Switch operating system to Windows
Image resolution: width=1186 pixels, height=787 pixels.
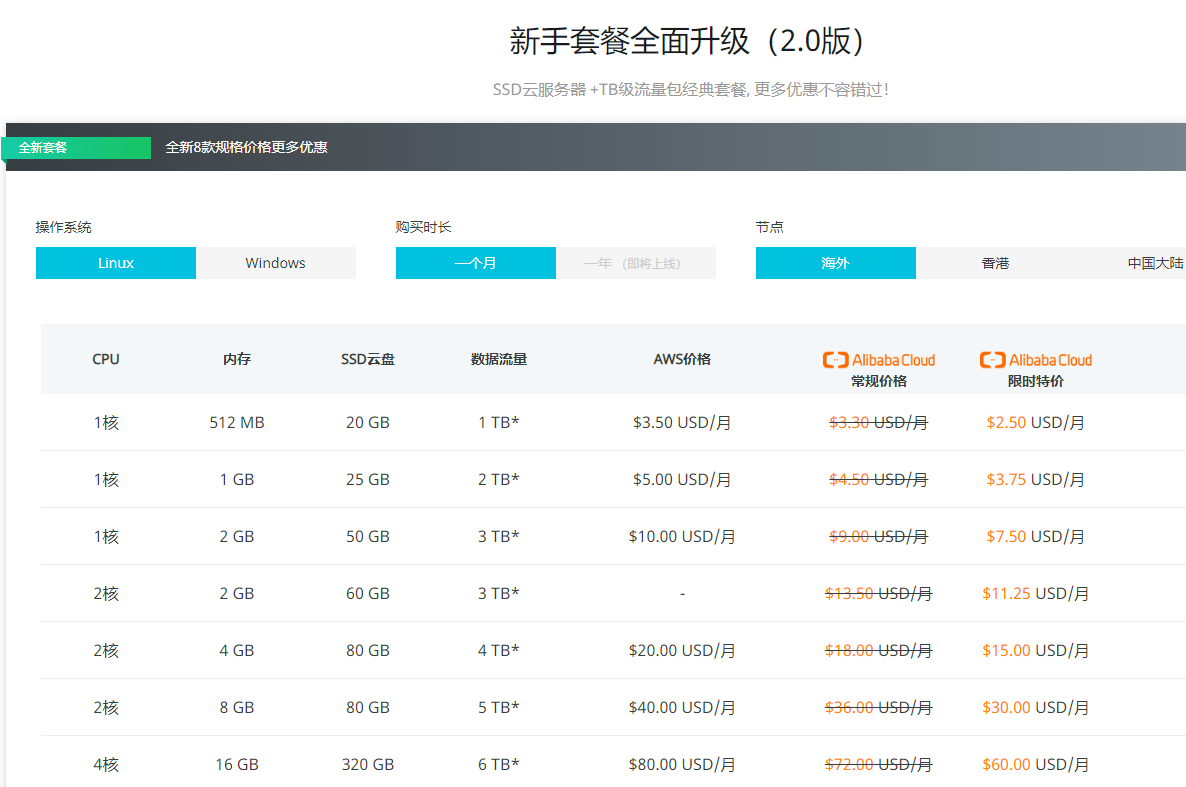276,263
